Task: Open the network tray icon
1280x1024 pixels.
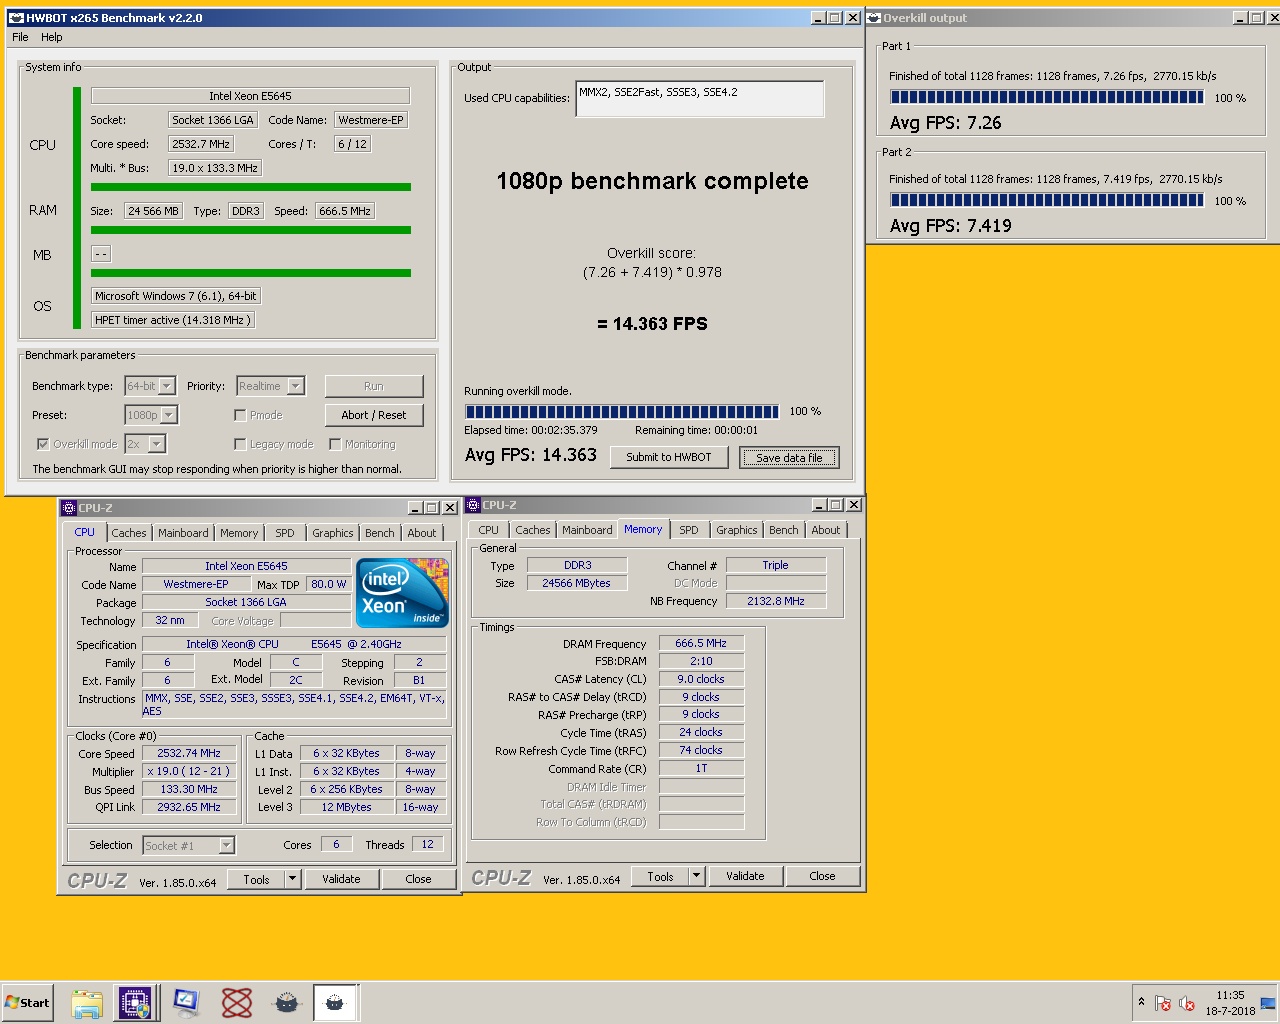Action: [1267, 1003]
